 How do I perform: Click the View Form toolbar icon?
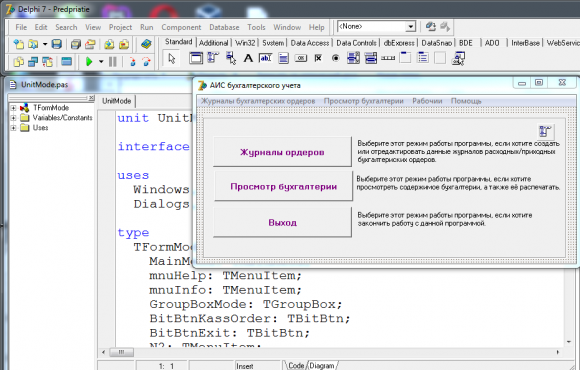(x=33, y=61)
